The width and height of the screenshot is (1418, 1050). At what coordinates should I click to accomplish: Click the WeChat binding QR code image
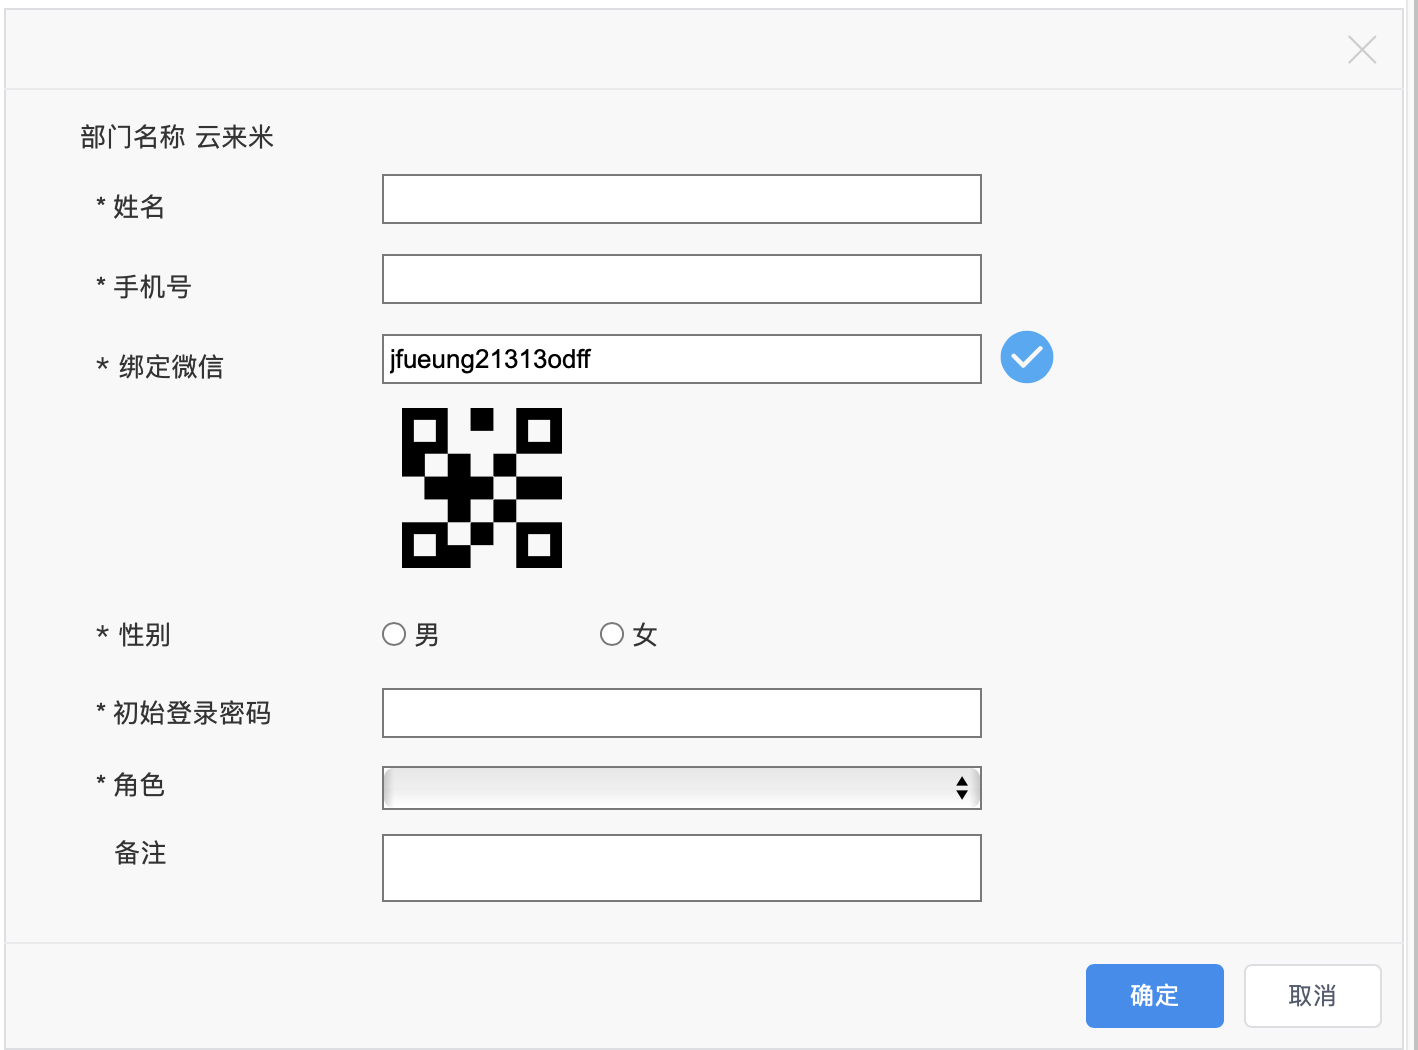pyautogui.click(x=482, y=488)
